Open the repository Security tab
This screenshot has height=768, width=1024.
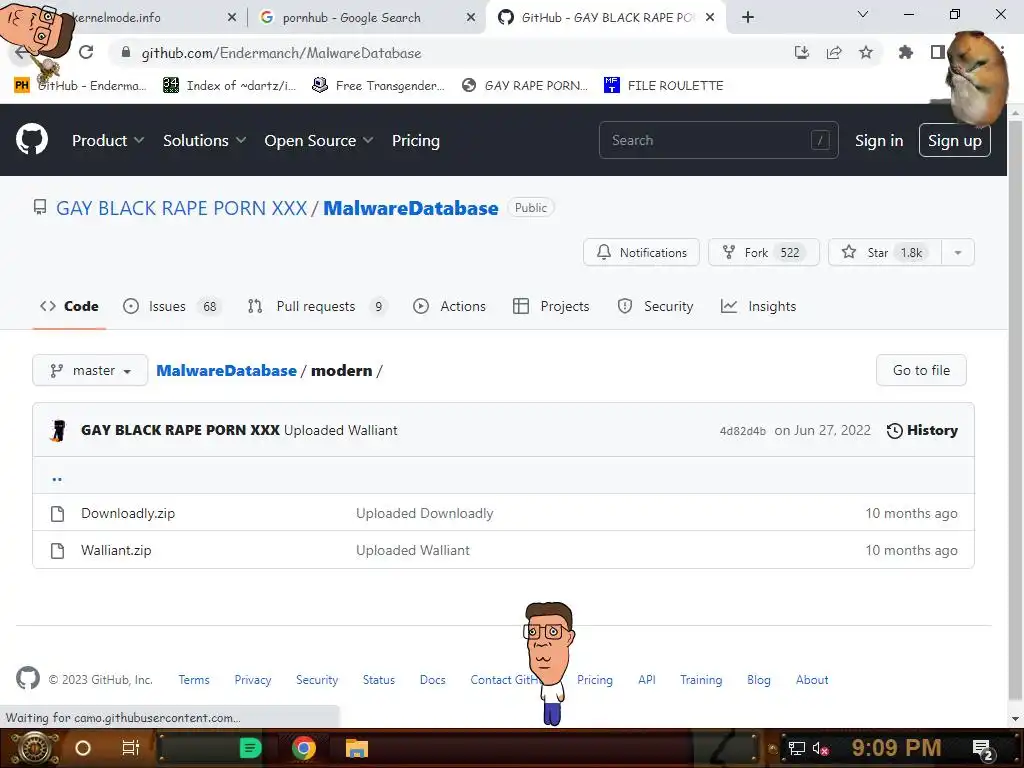655,306
